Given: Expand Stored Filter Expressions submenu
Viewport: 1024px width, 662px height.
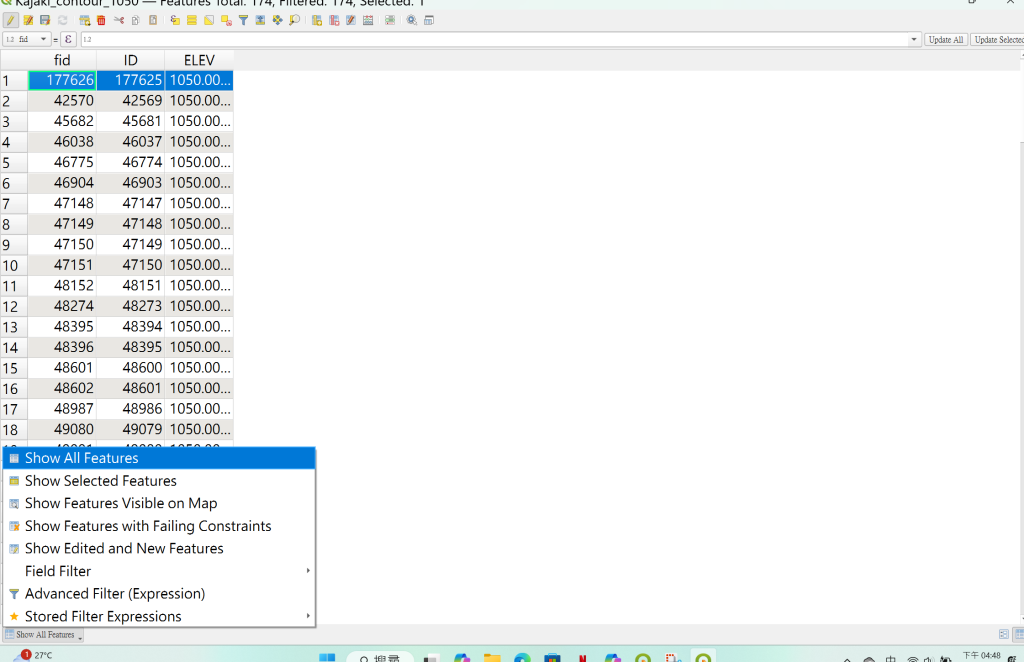Looking at the screenshot, I should (x=159, y=616).
